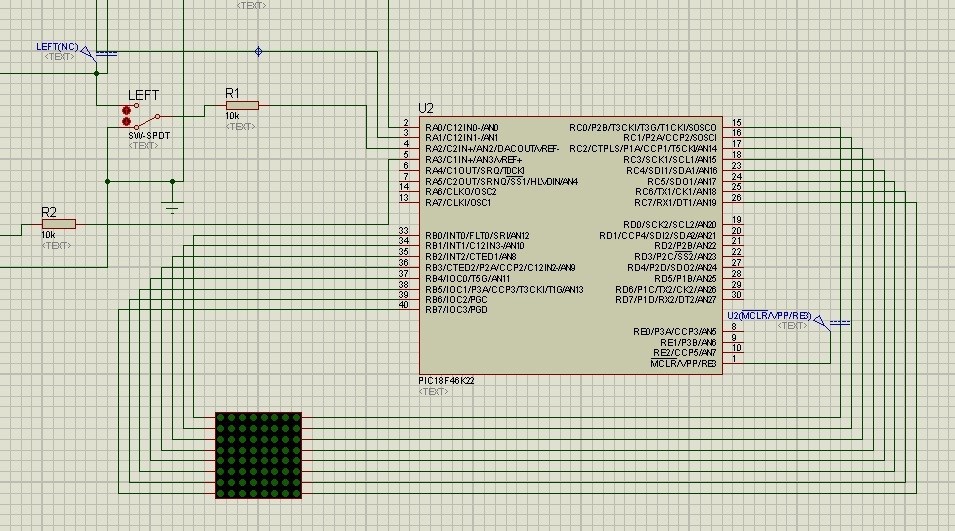Image resolution: width=955 pixels, height=531 pixels.
Task: Select the PIC18F46K22 chip body
Action: click(x=571, y=245)
